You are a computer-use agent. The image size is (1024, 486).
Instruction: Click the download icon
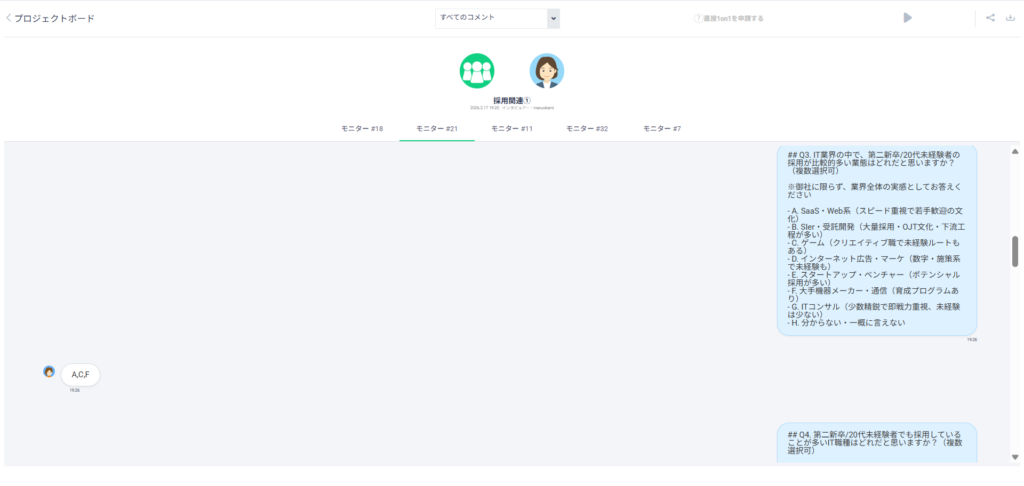pyautogui.click(x=1010, y=18)
